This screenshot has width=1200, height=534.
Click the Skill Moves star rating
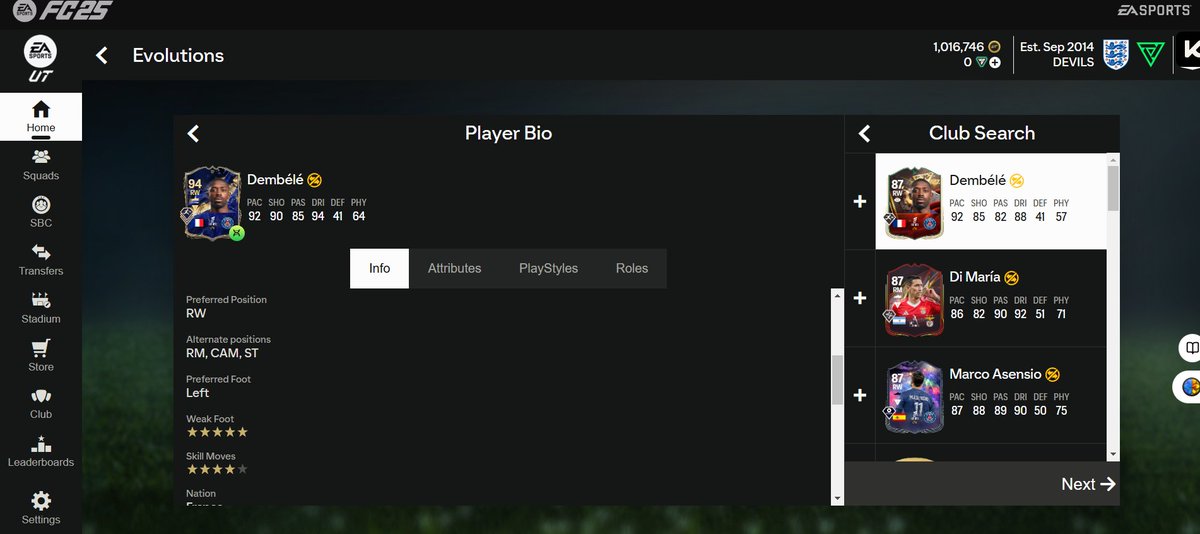(217, 469)
